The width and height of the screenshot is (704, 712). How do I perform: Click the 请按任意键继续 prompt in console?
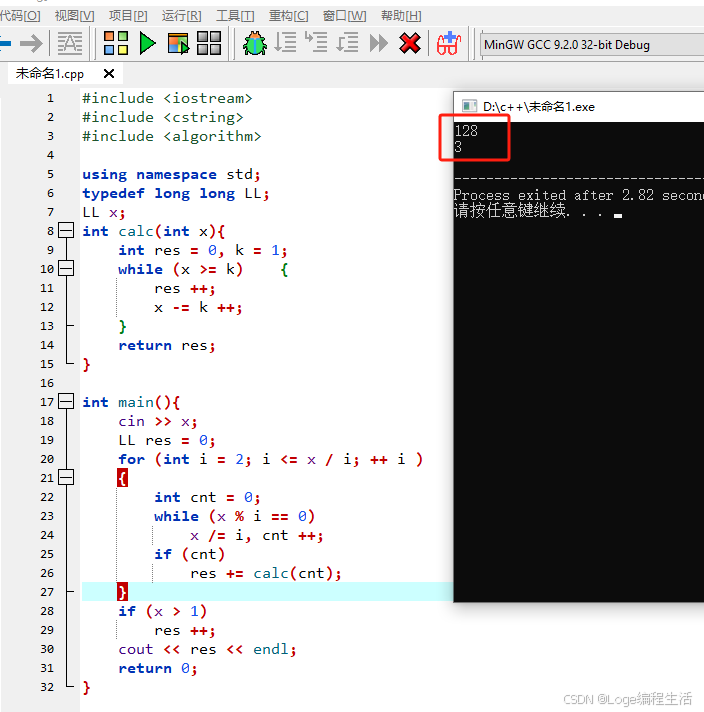530,211
